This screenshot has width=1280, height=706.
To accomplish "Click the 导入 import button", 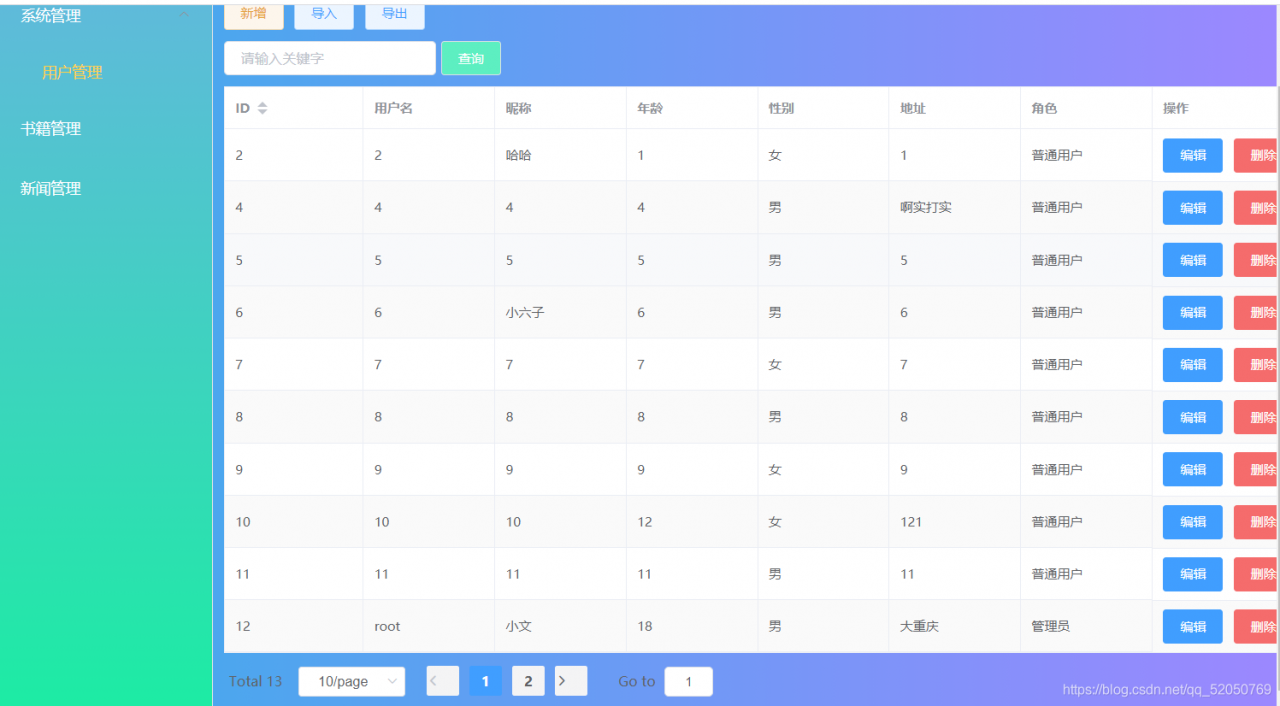I will pyautogui.click(x=323, y=15).
